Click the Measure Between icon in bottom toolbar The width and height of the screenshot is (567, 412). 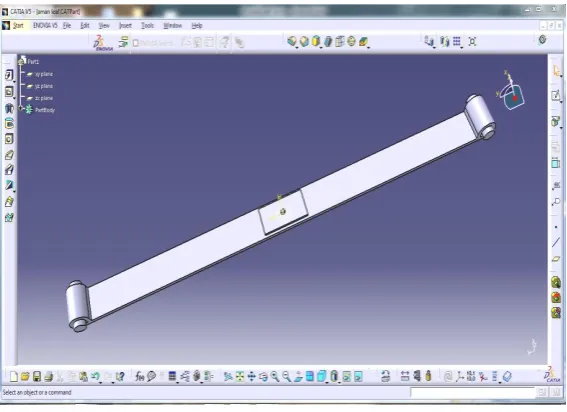(x=405, y=377)
